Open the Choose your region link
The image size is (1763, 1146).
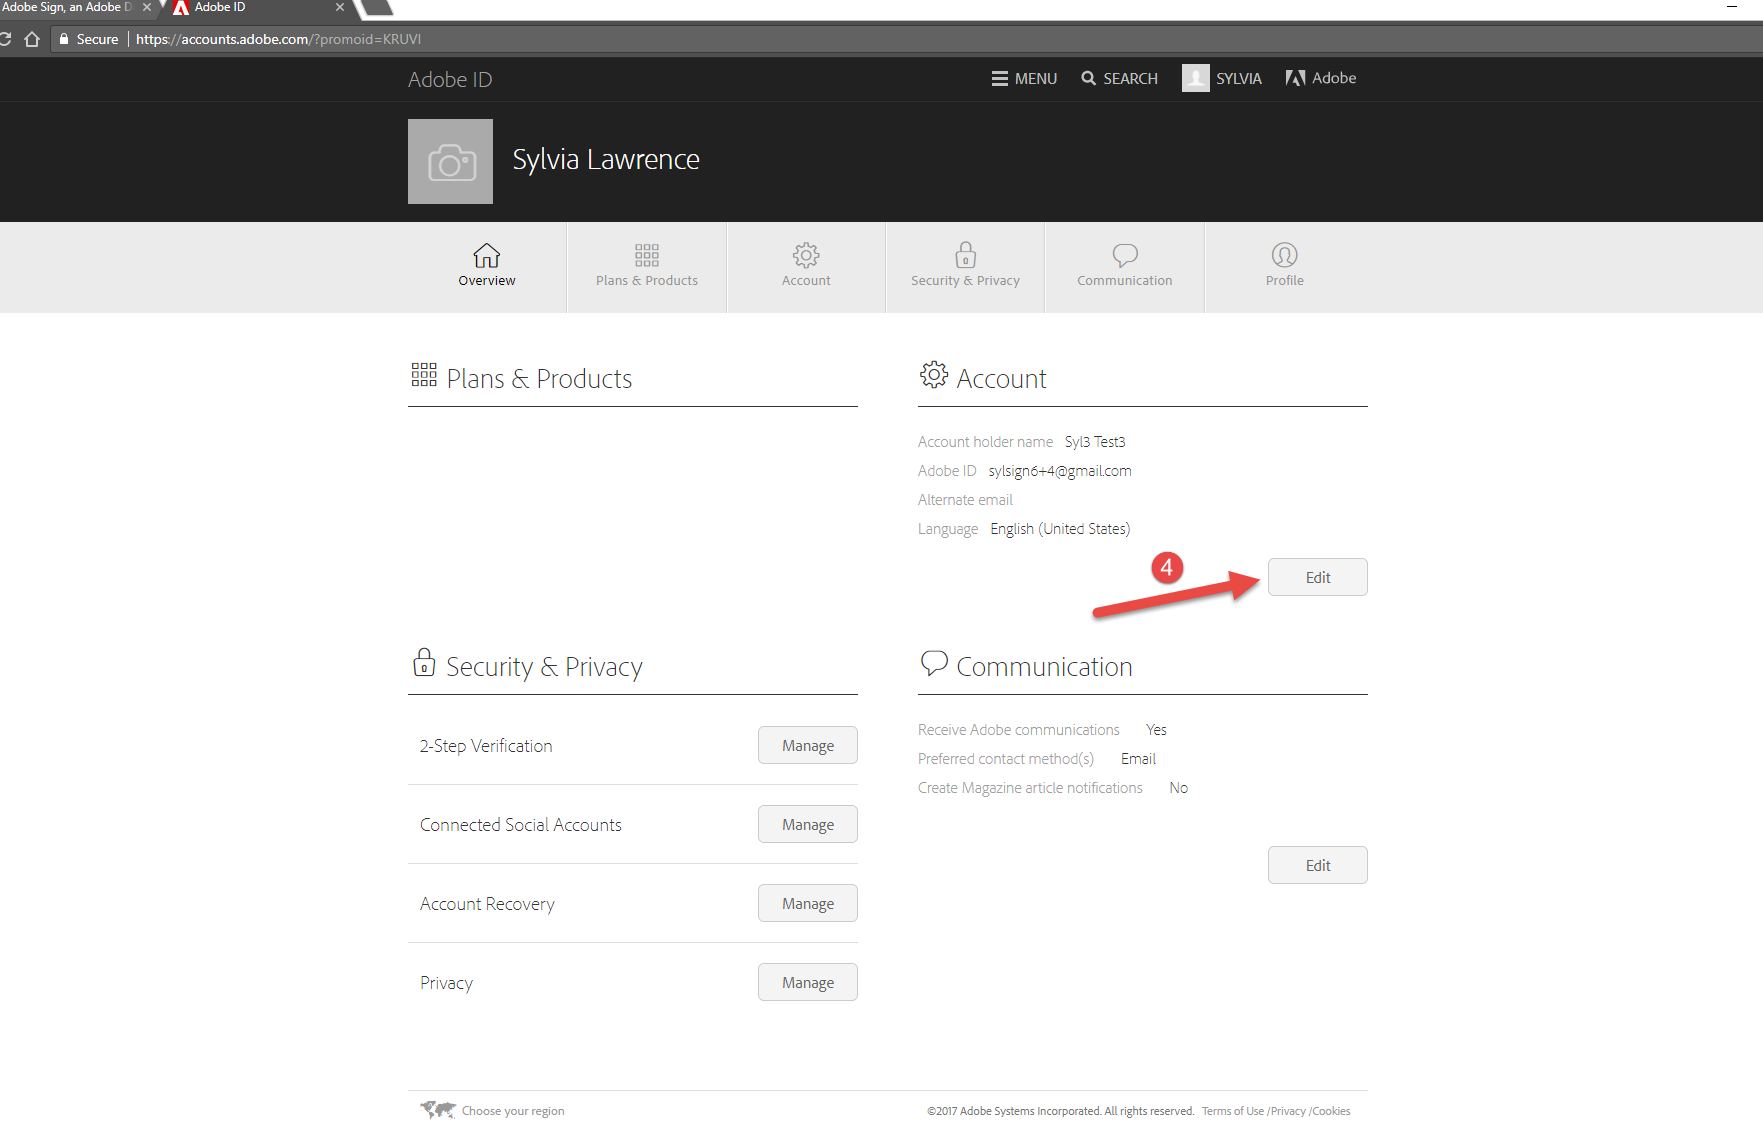[x=513, y=1111]
